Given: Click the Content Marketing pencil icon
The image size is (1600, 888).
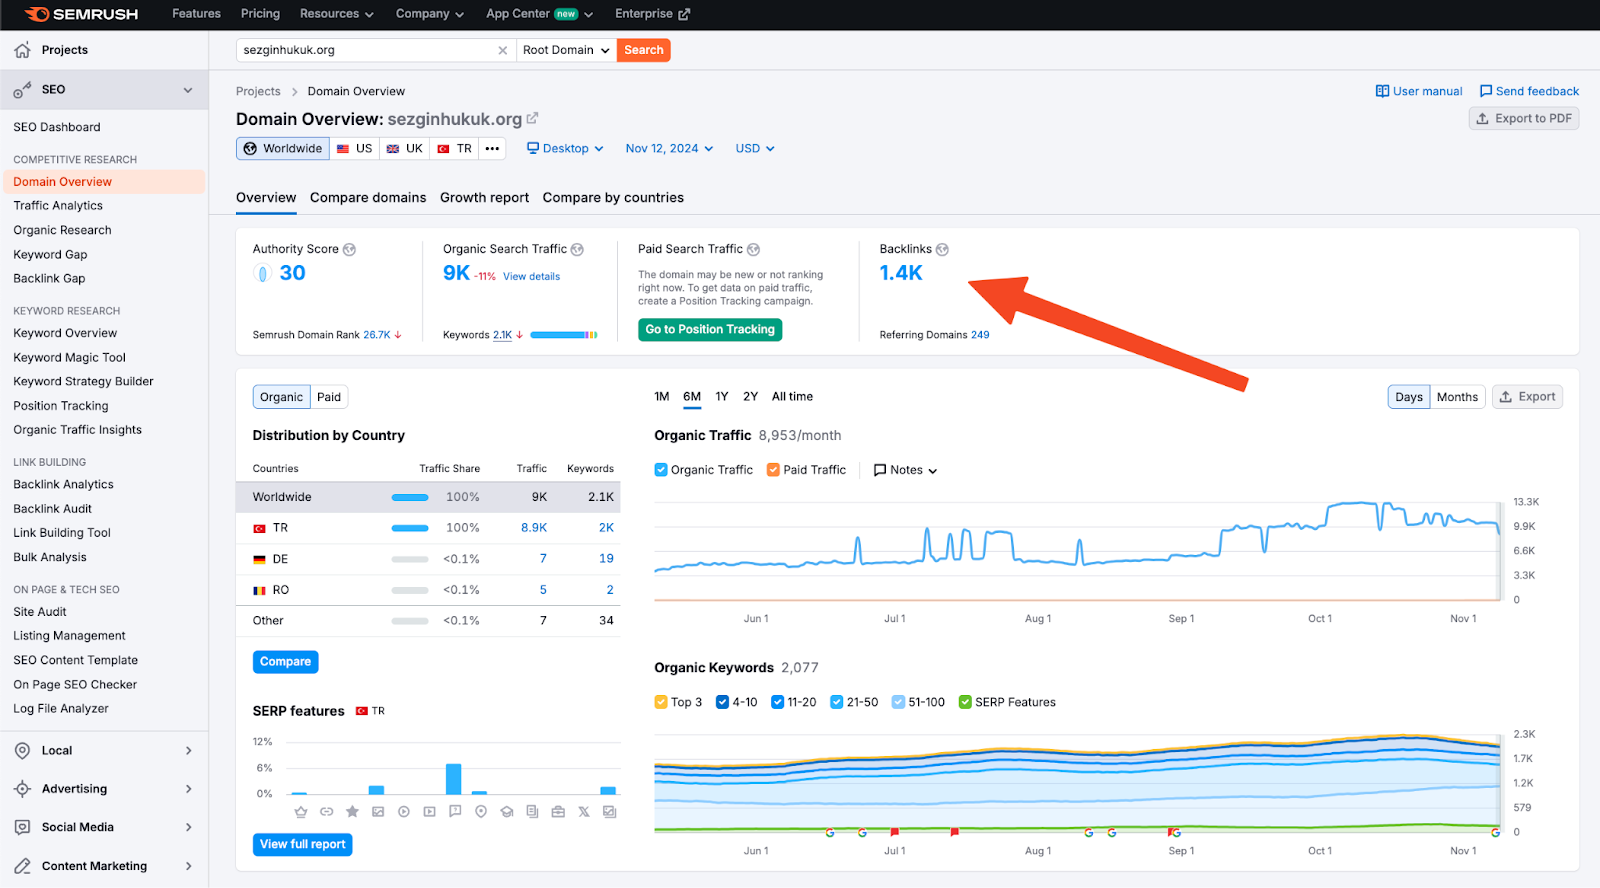Looking at the screenshot, I should [x=22, y=866].
